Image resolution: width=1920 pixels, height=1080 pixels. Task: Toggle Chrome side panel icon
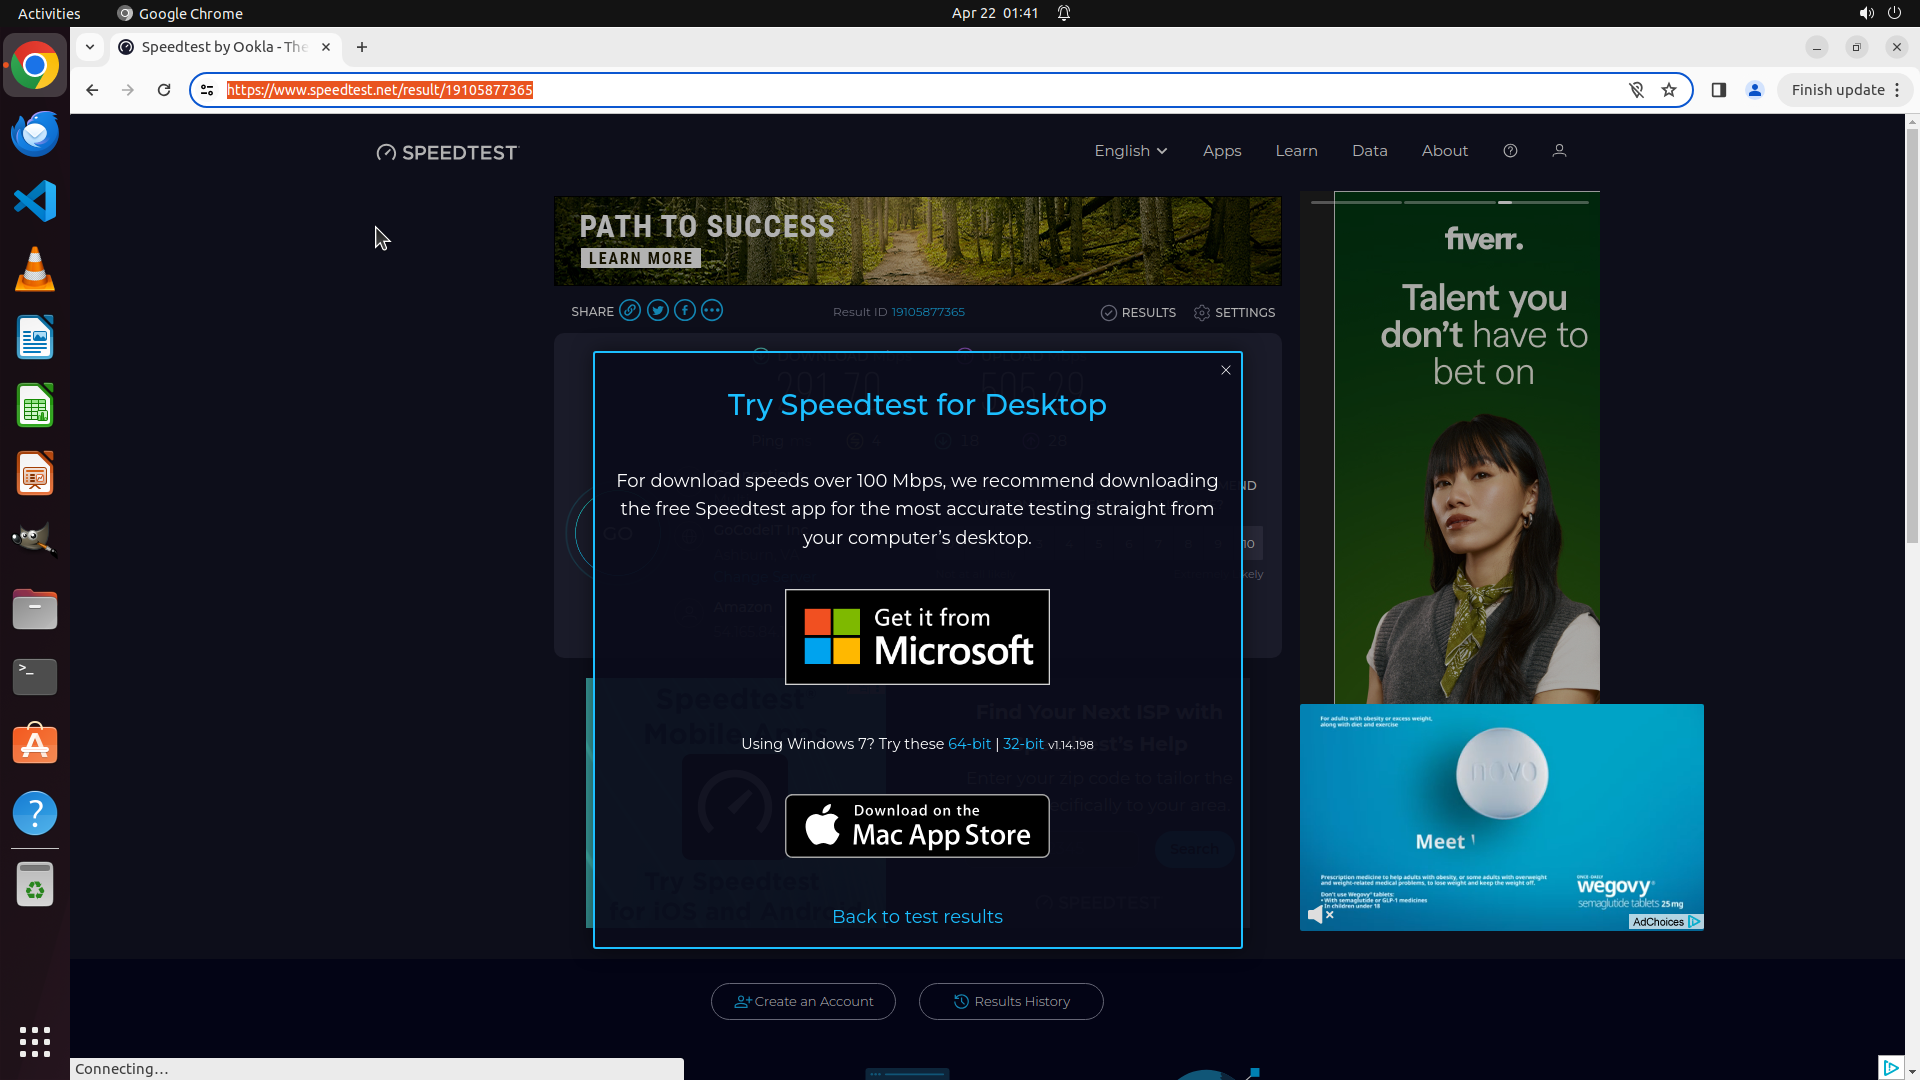pos(1719,90)
